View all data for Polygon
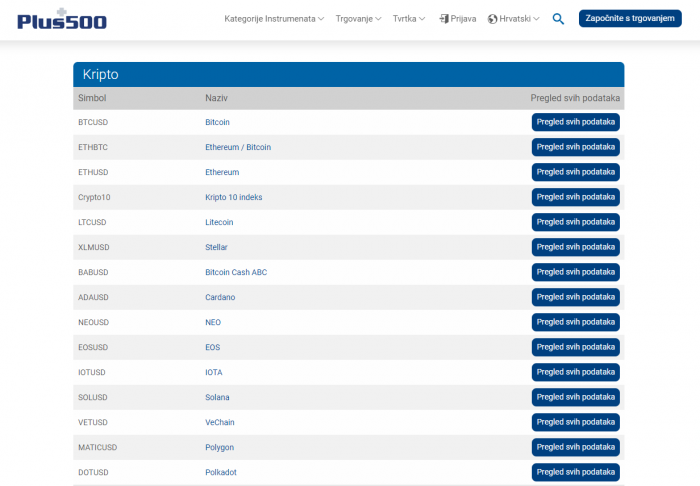 (x=575, y=447)
